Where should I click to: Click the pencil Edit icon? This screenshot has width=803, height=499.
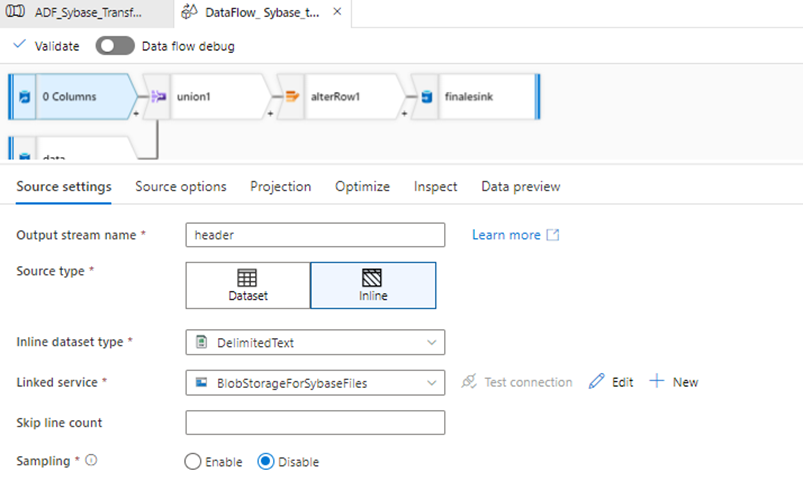(x=597, y=382)
